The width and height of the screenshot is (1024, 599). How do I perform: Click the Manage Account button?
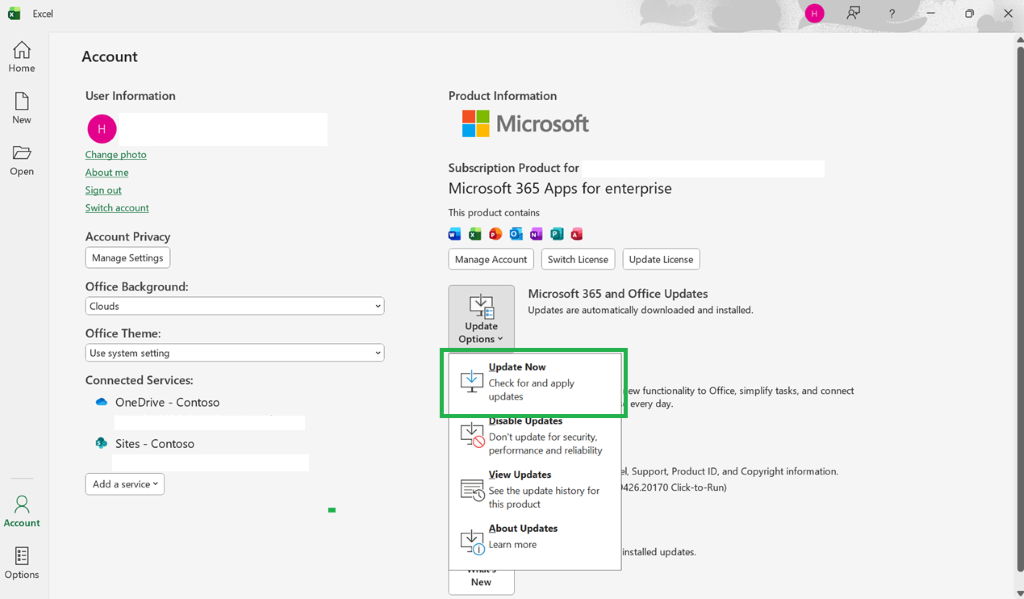491,259
